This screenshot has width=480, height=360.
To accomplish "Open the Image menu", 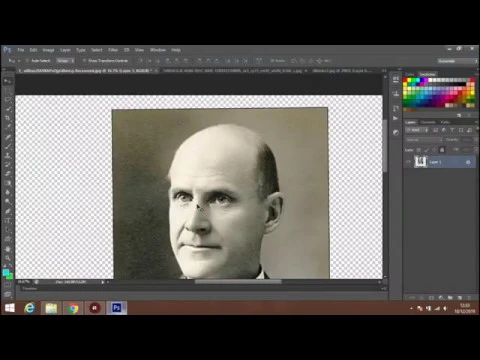I will pyautogui.click(x=48, y=50).
